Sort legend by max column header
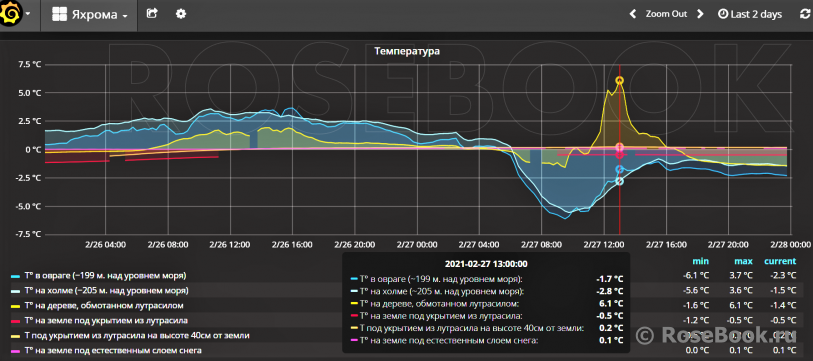This screenshot has height=361, width=813. point(744,261)
